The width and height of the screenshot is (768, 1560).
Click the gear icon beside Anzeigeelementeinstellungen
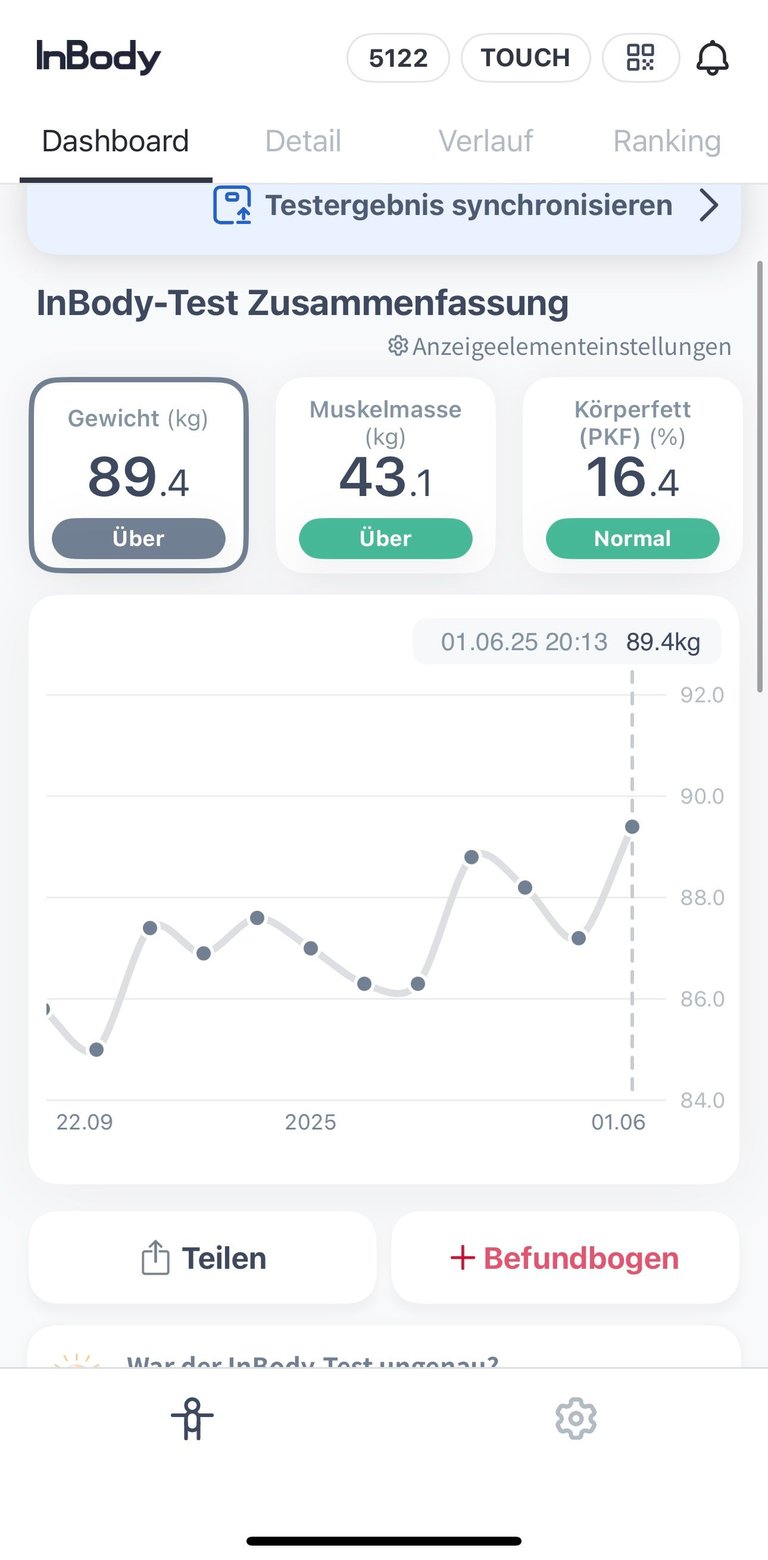click(x=398, y=346)
